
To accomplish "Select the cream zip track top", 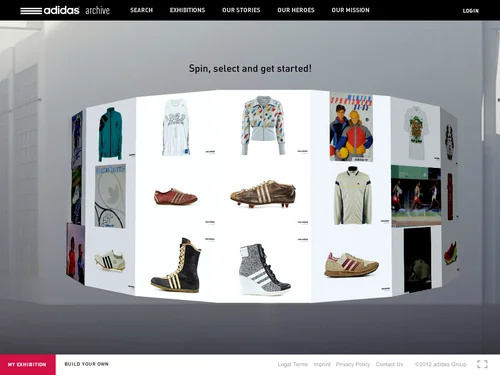I will [353, 196].
